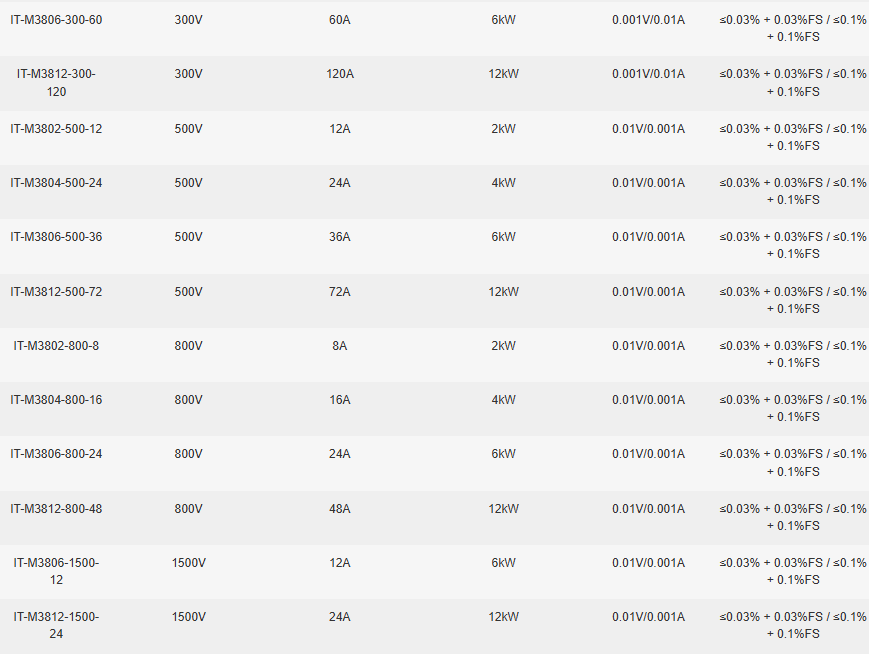Viewport: 869px width, 654px height.
Task: Click the IT-M3812-800-48 model cell
Action: coord(56,509)
